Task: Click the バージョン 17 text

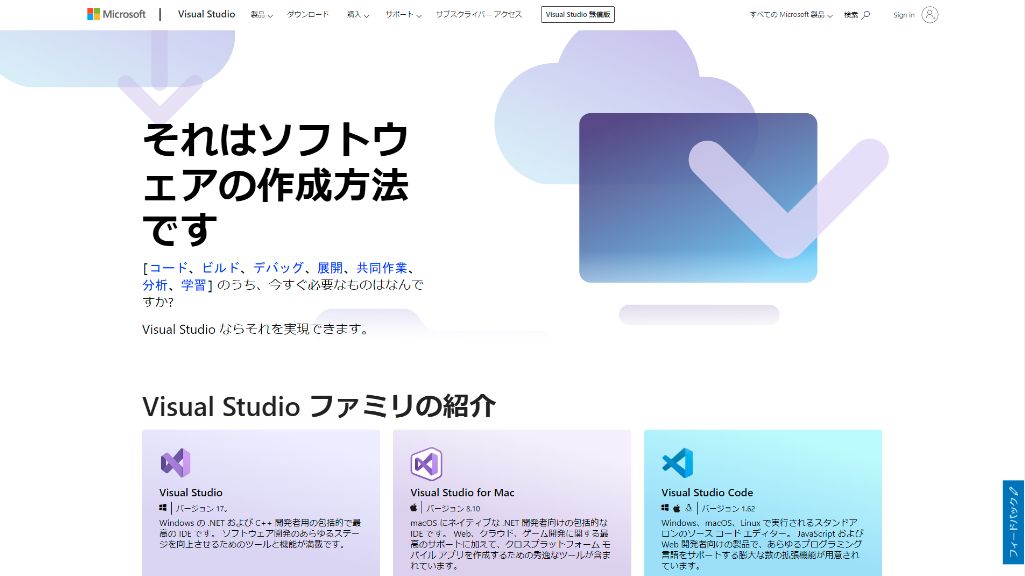Action: click(x=201, y=509)
